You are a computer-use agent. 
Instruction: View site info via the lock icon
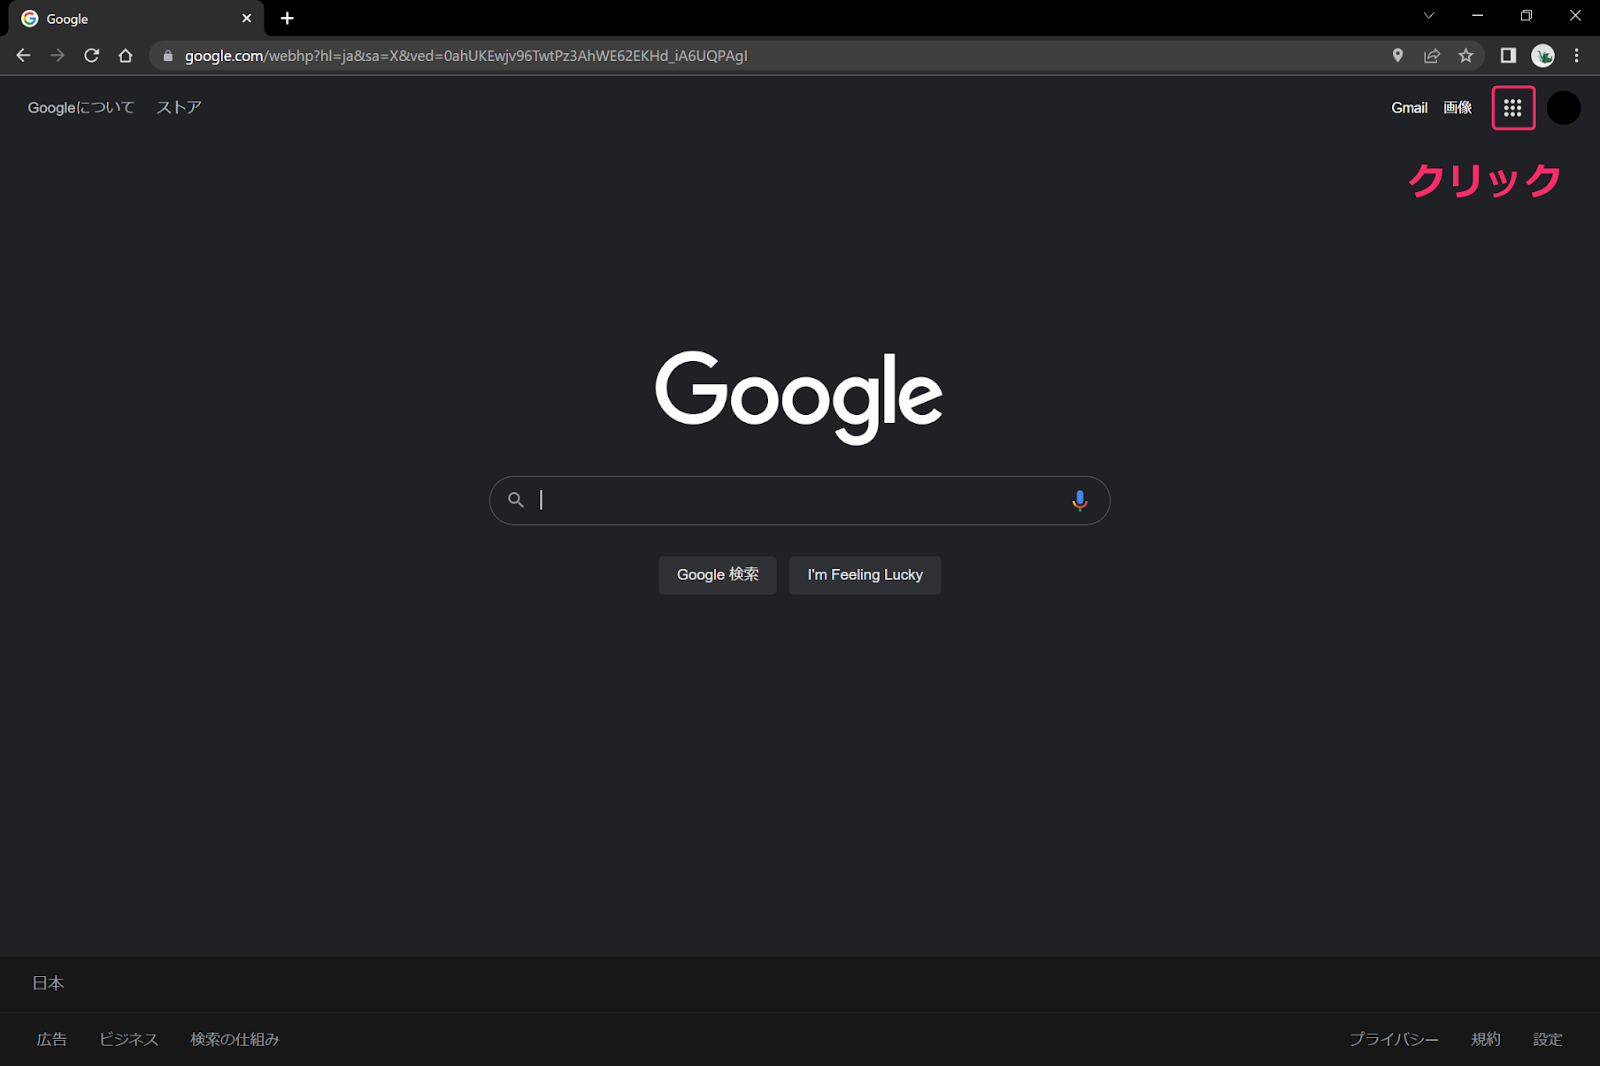(x=168, y=56)
